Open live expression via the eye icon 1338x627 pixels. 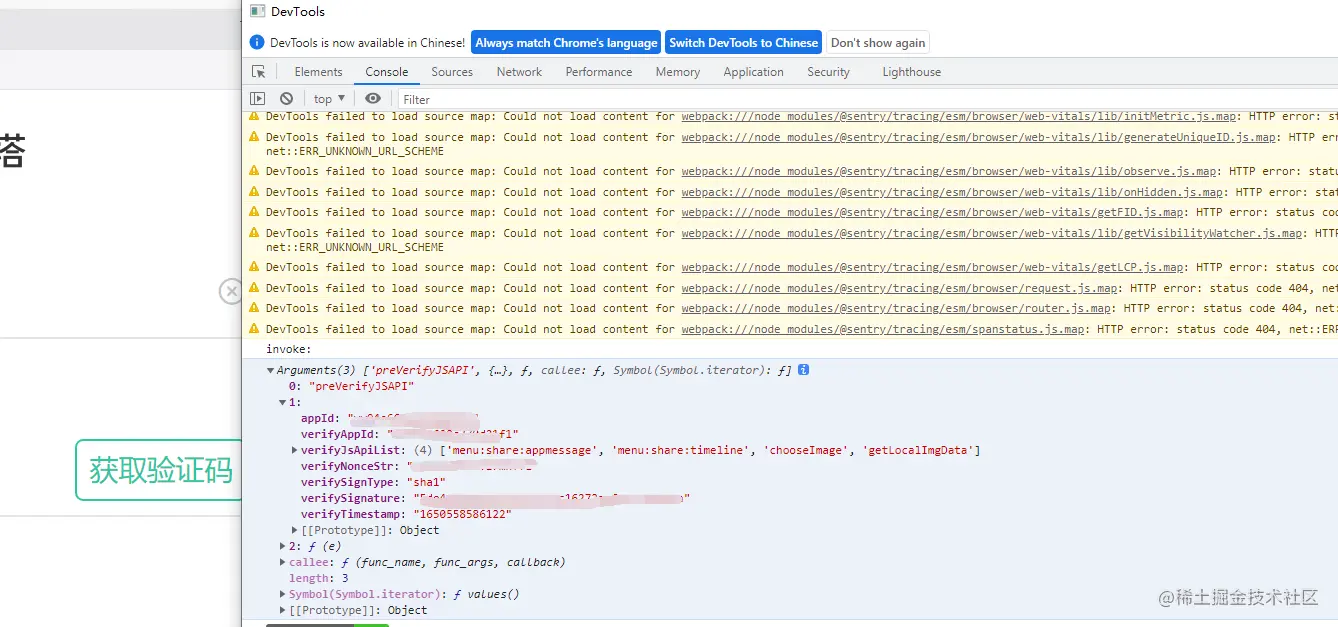pos(373,99)
